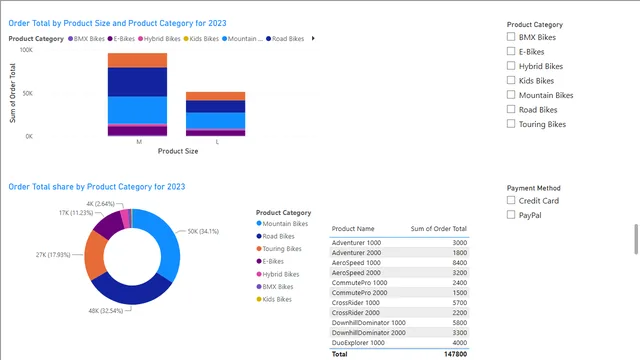This screenshot has width=640, height=360.
Task: Click orange Touring segment of M bar
Action: pos(137,60)
